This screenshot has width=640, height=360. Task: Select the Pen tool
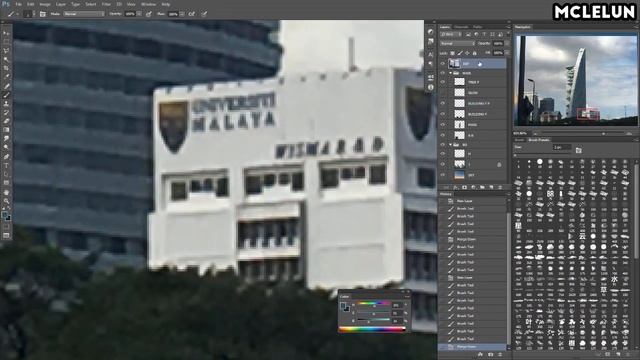(x=6, y=156)
